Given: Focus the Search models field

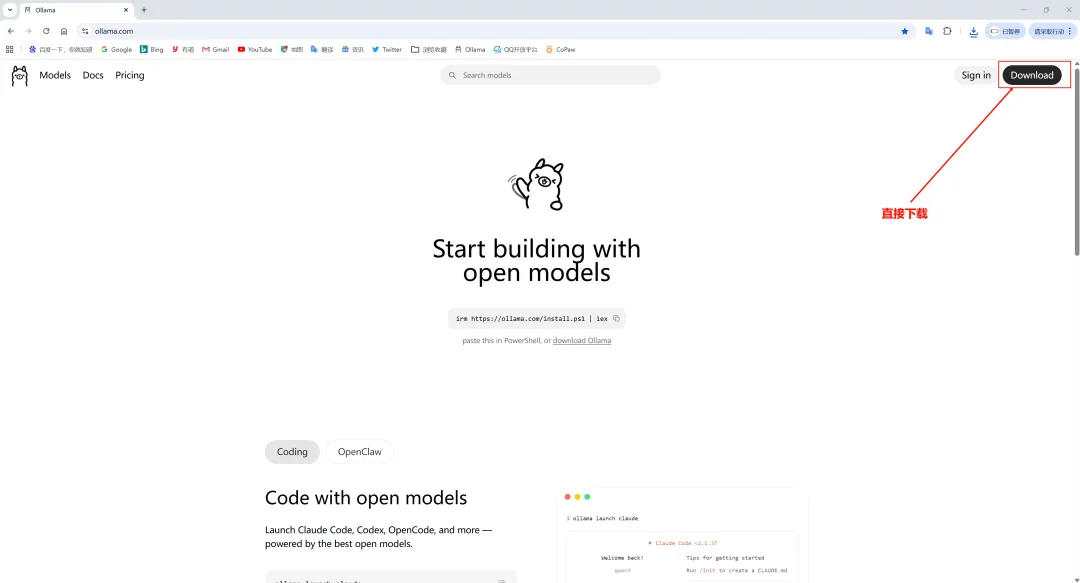Looking at the screenshot, I should click(550, 75).
